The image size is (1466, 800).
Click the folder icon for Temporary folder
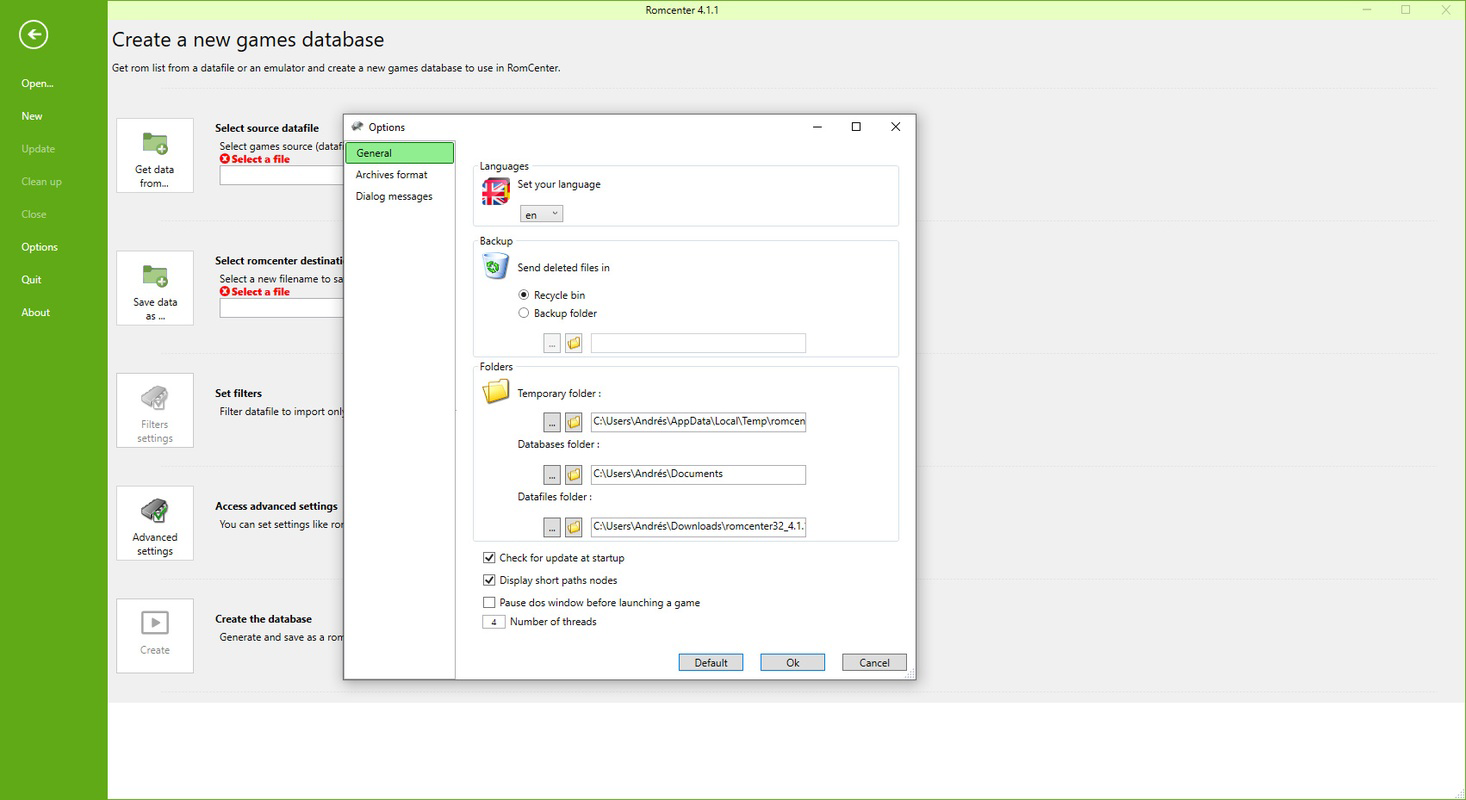pyautogui.click(x=574, y=422)
